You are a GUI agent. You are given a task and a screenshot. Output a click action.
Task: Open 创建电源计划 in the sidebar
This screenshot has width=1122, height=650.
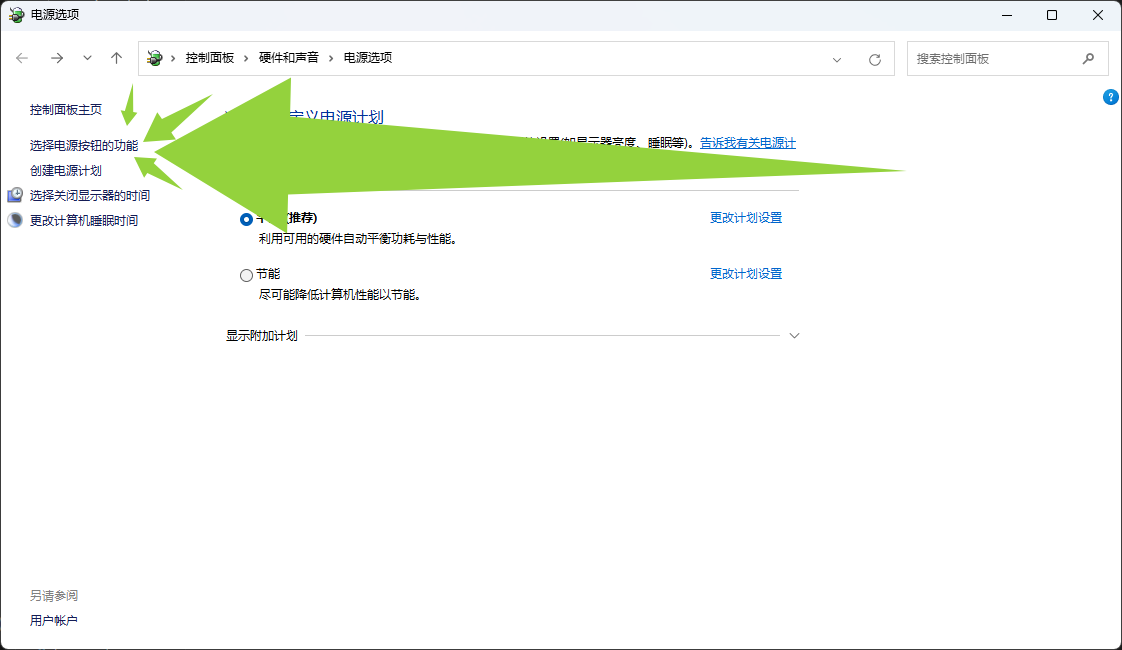[65, 170]
